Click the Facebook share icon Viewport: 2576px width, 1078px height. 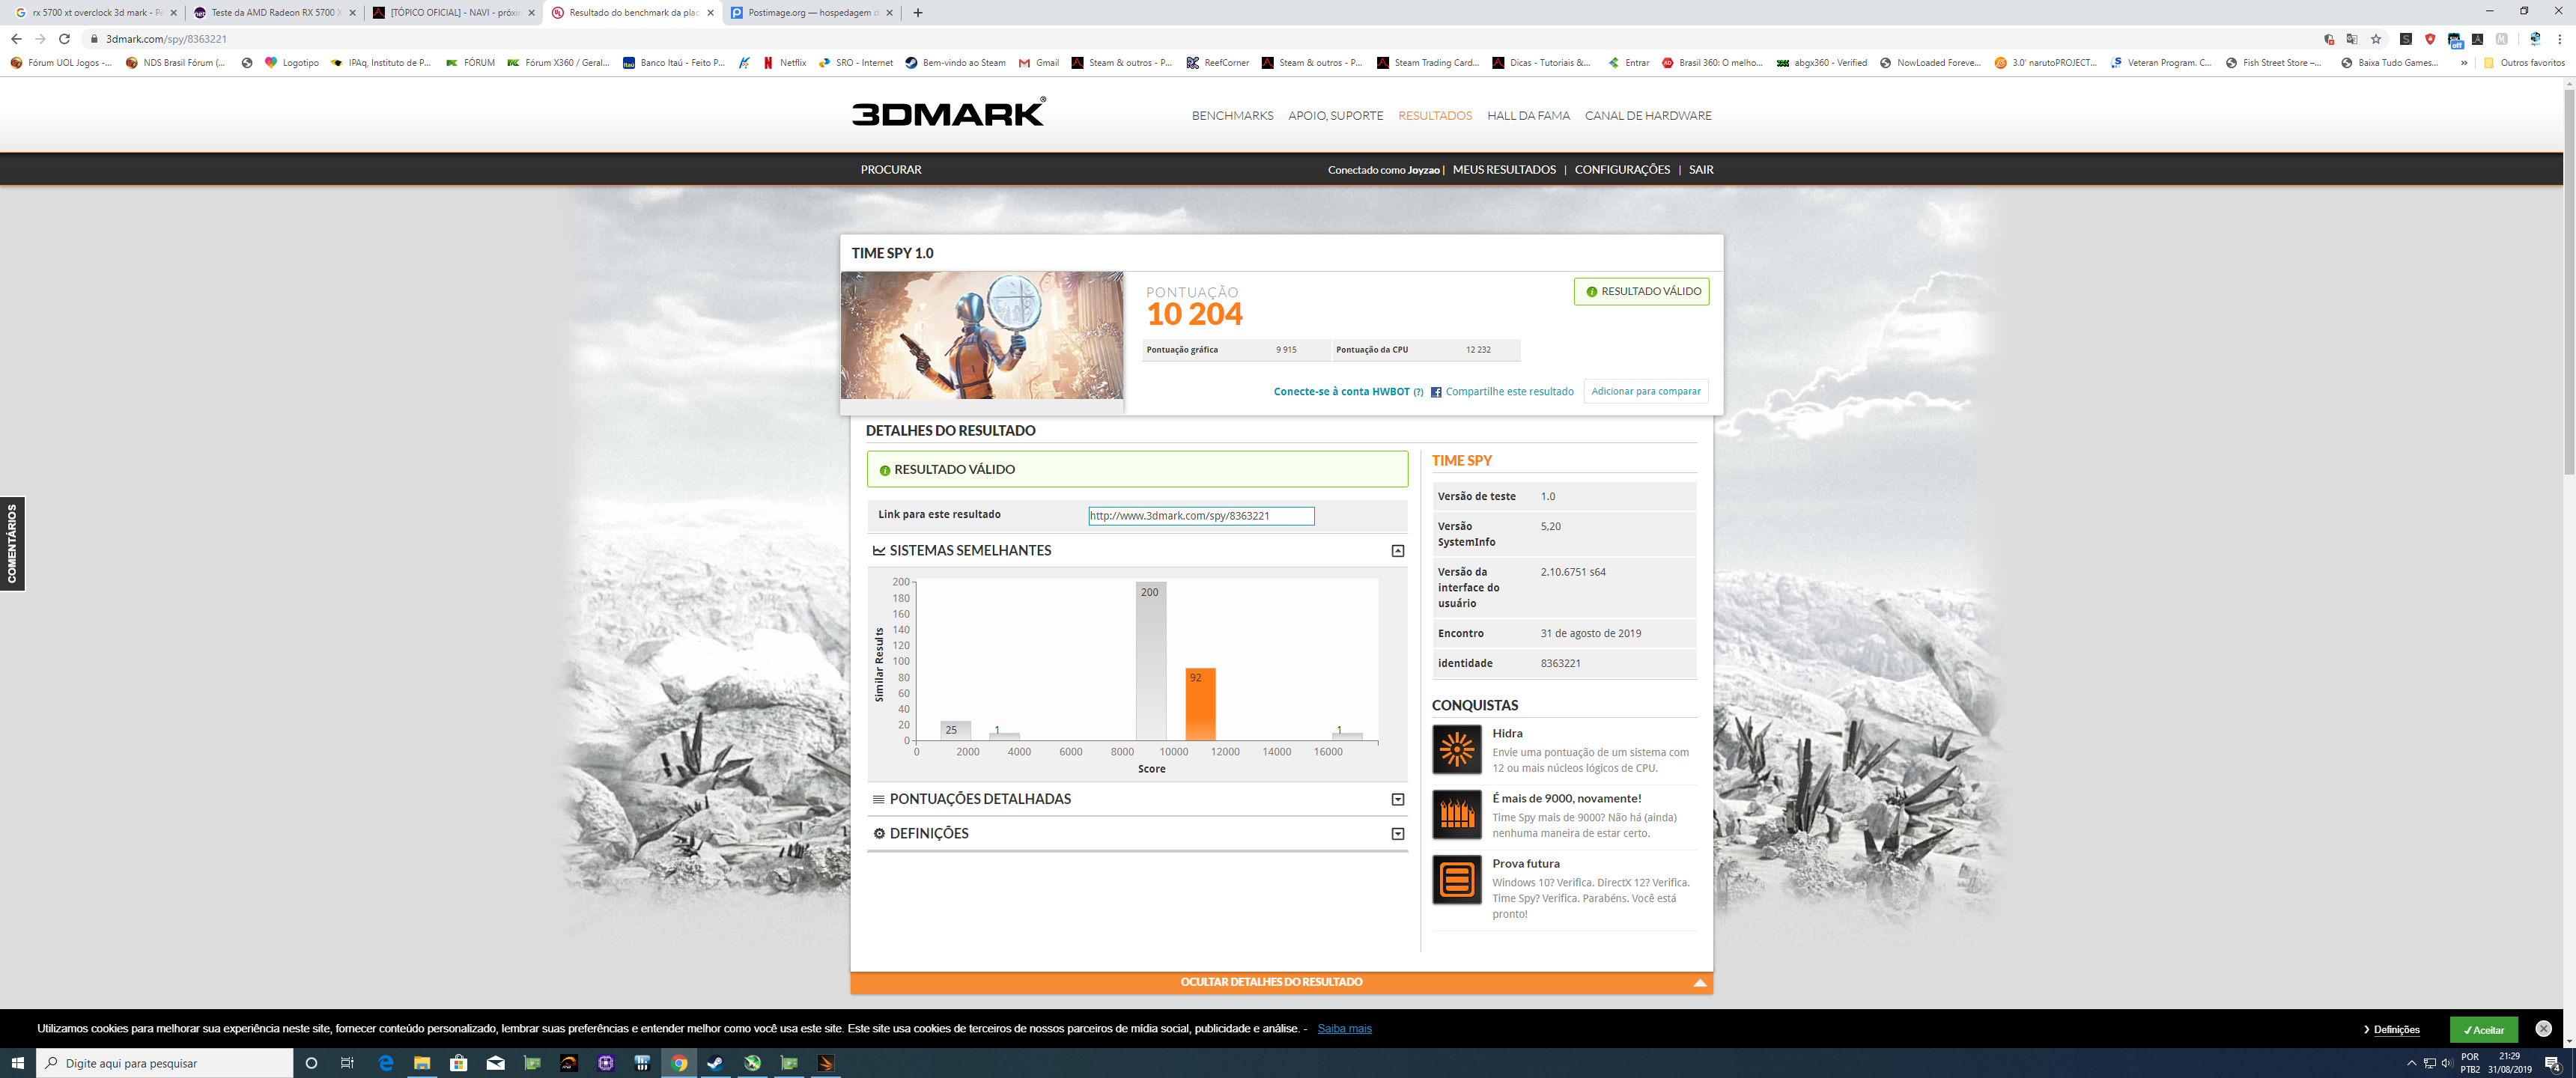click(1435, 392)
